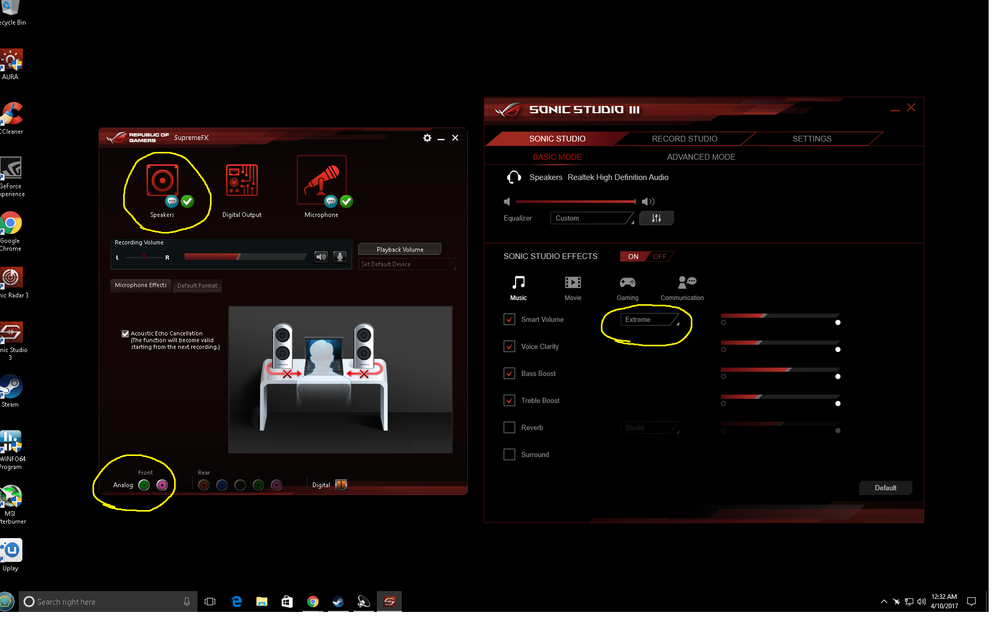This screenshot has width=998, height=624.
Task: Click max volume speaker icon in Sonic Studio
Action: 648,202
